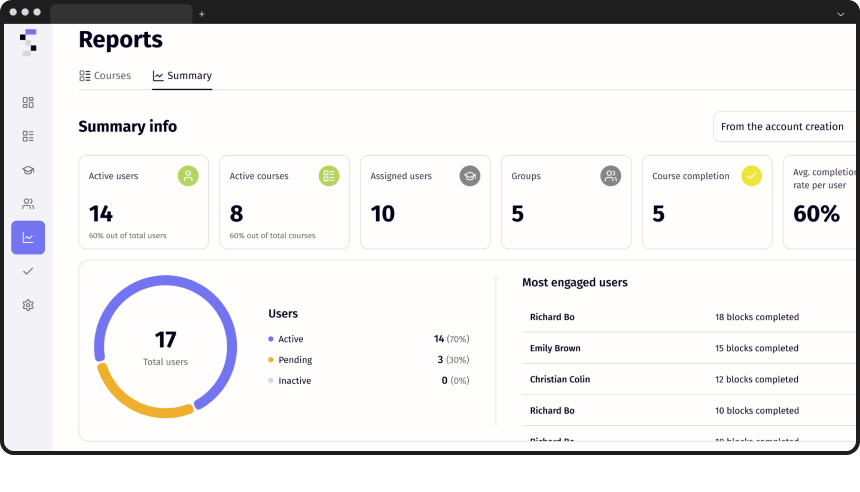The height and width of the screenshot is (492, 860).
Task: Expand the 'From the account creation' dropdown
Action: [x=784, y=127]
